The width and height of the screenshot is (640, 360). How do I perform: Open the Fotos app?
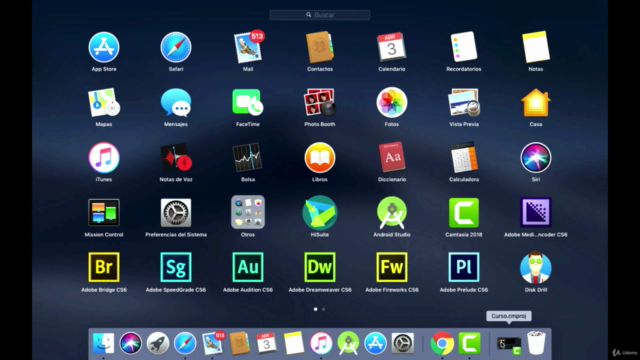[391, 102]
